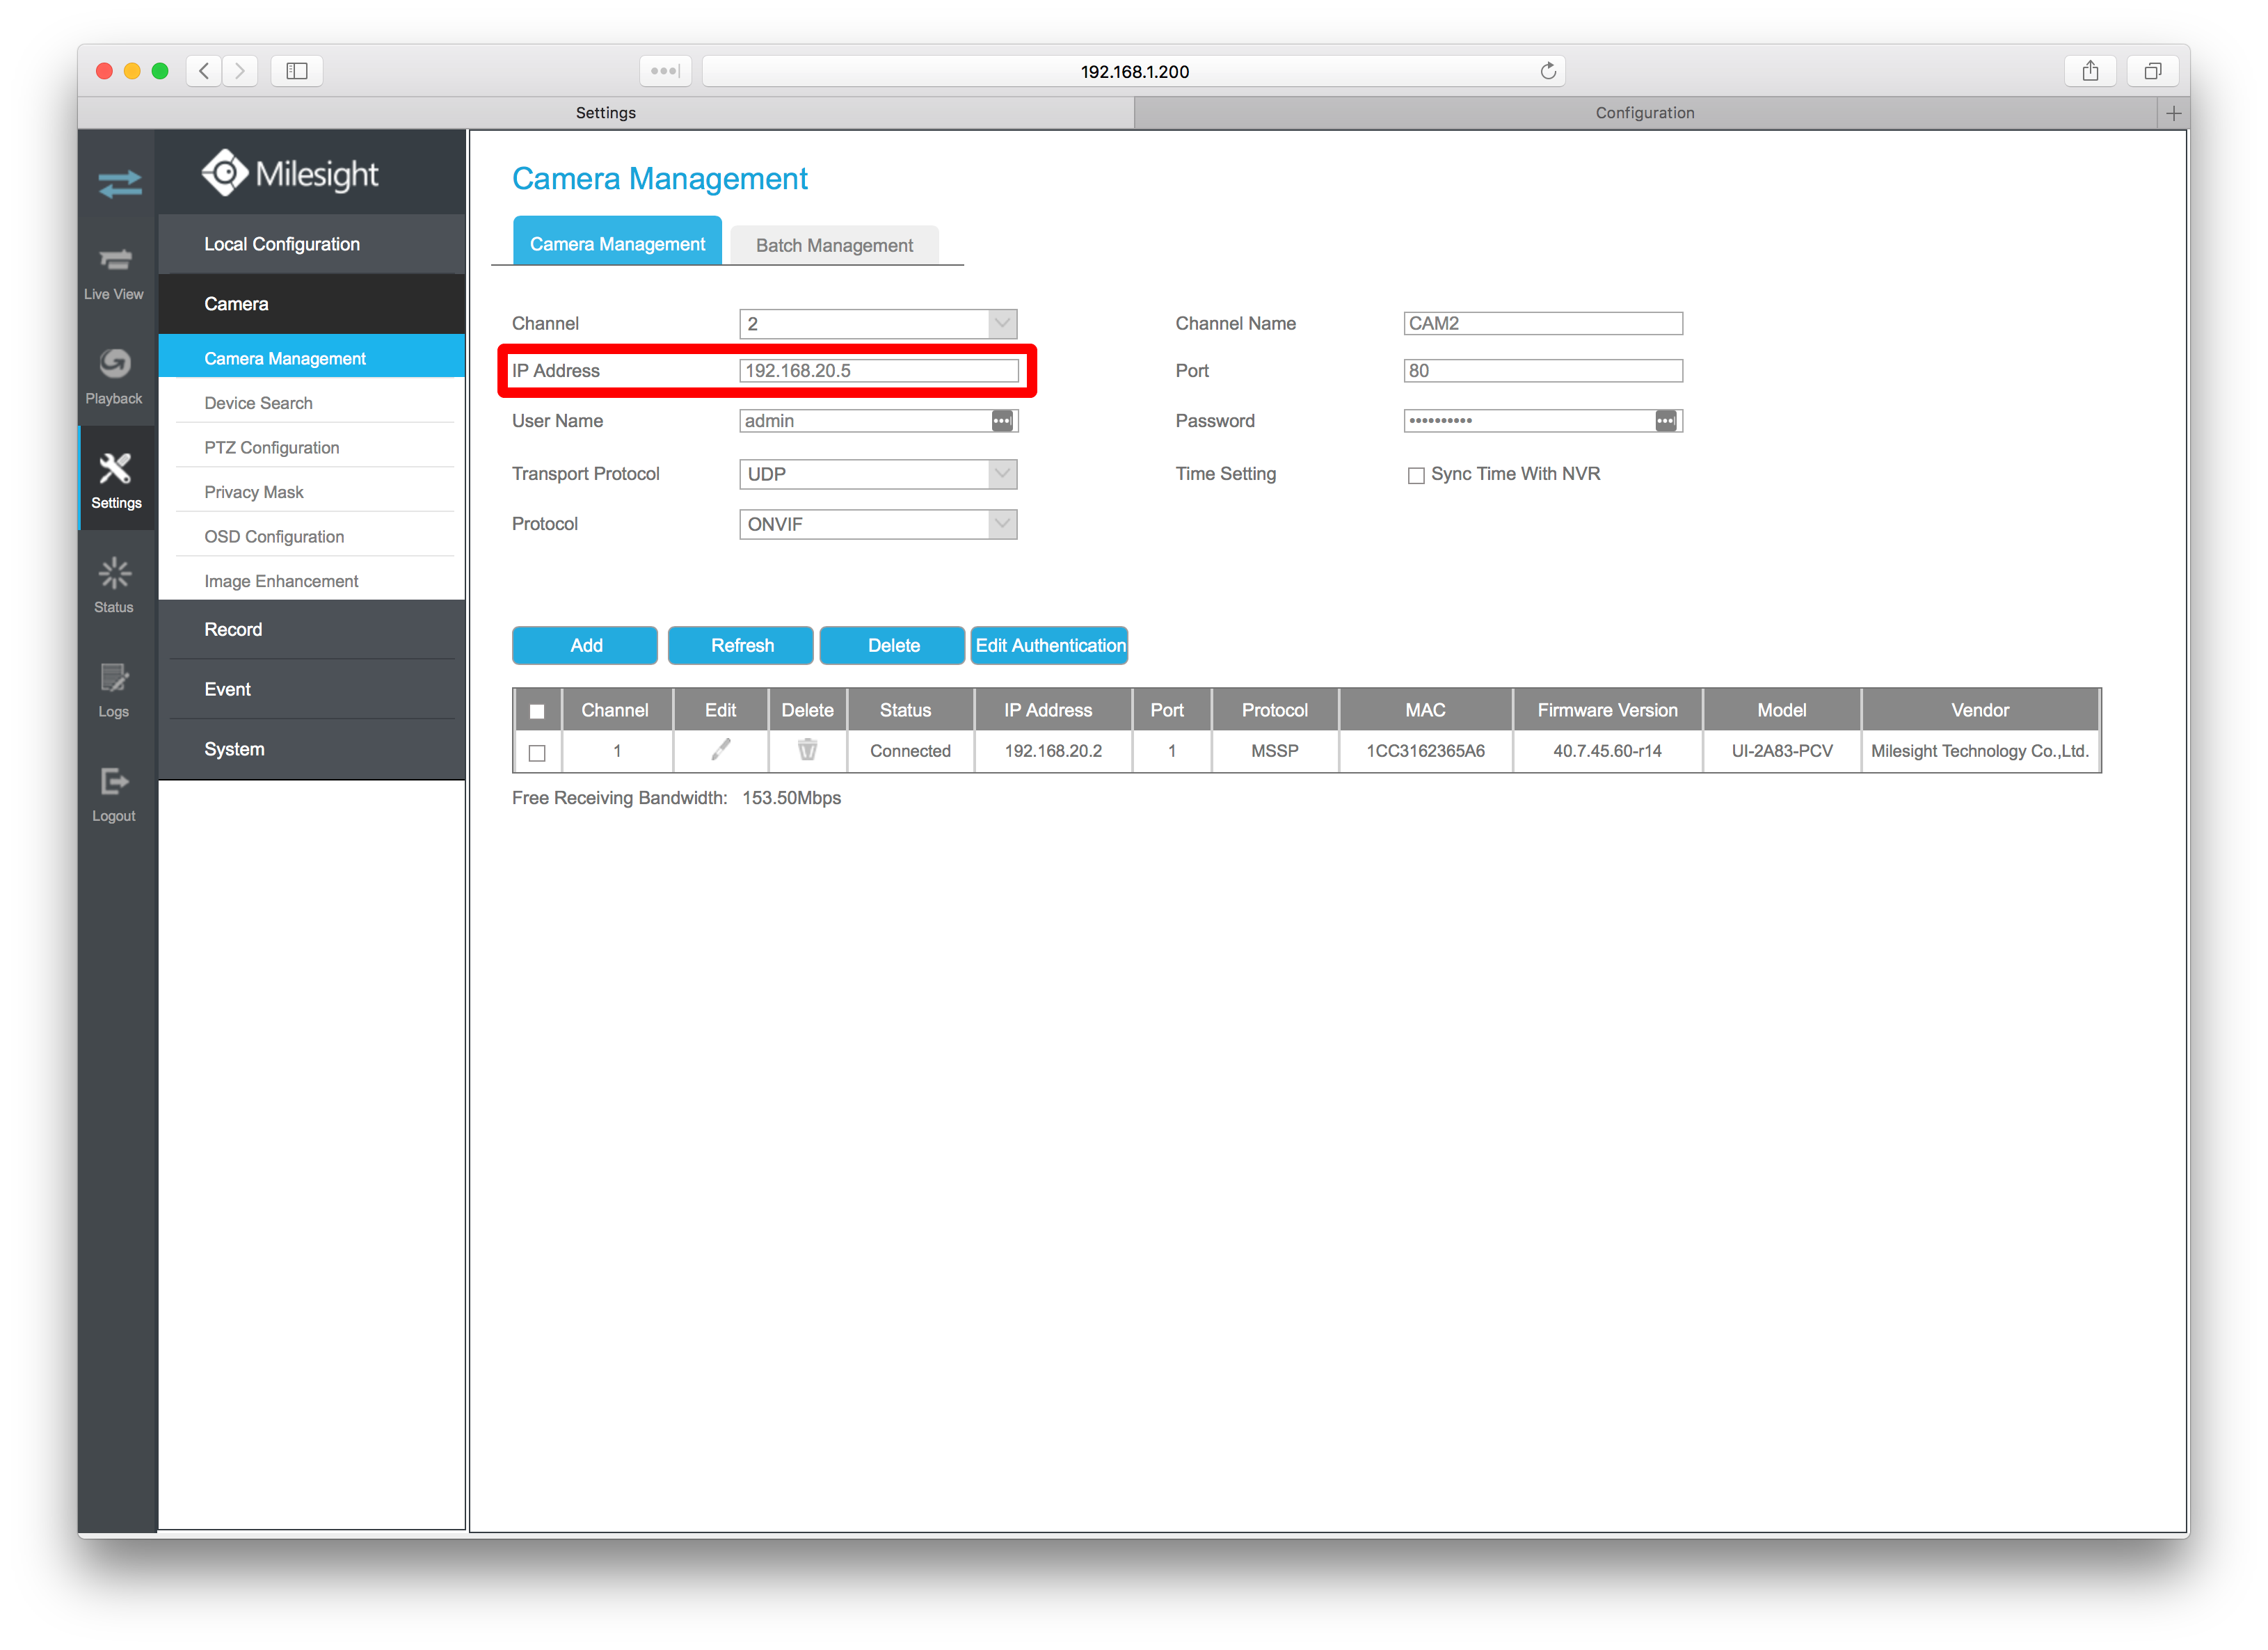The image size is (2268, 1650).
Task: Click the Add button
Action: [x=585, y=645]
